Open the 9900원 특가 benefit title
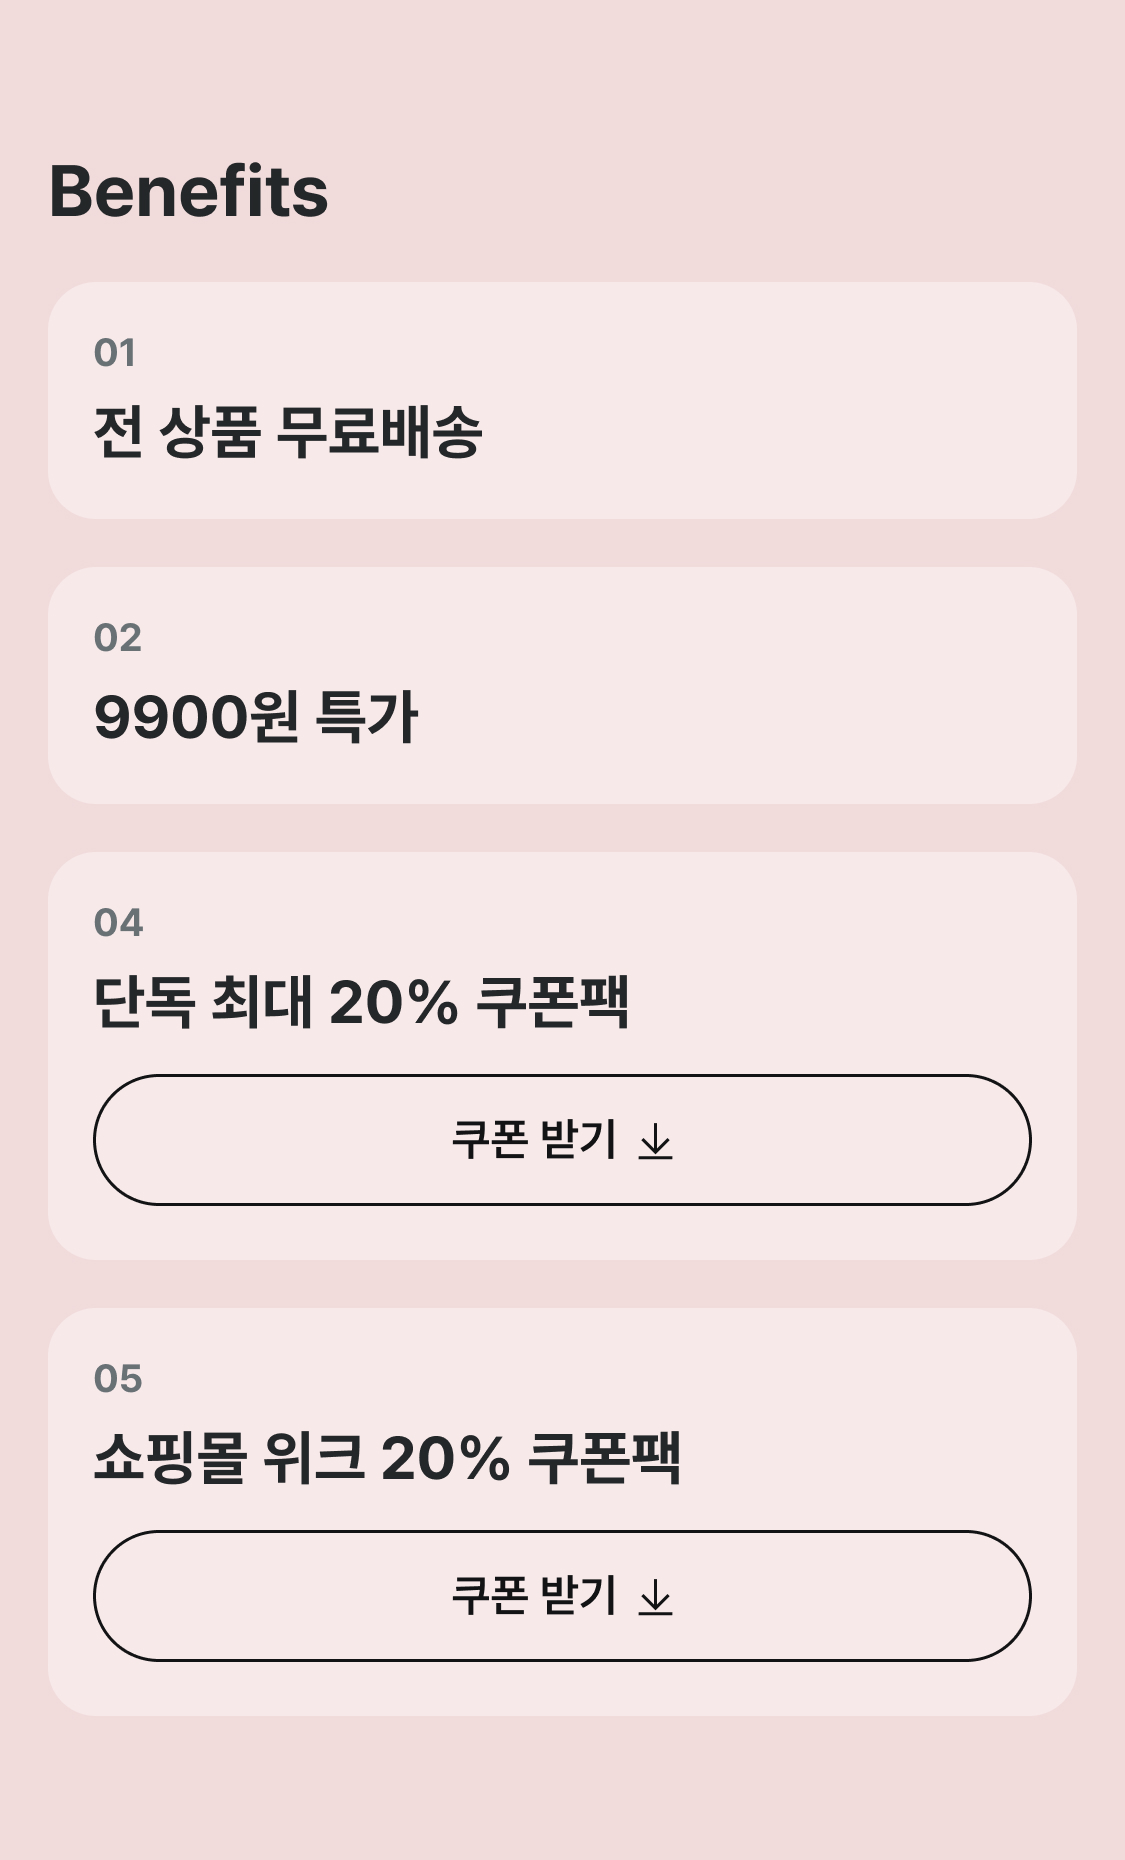The width and height of the screenshot is (1125, 1860). point(256,718)
